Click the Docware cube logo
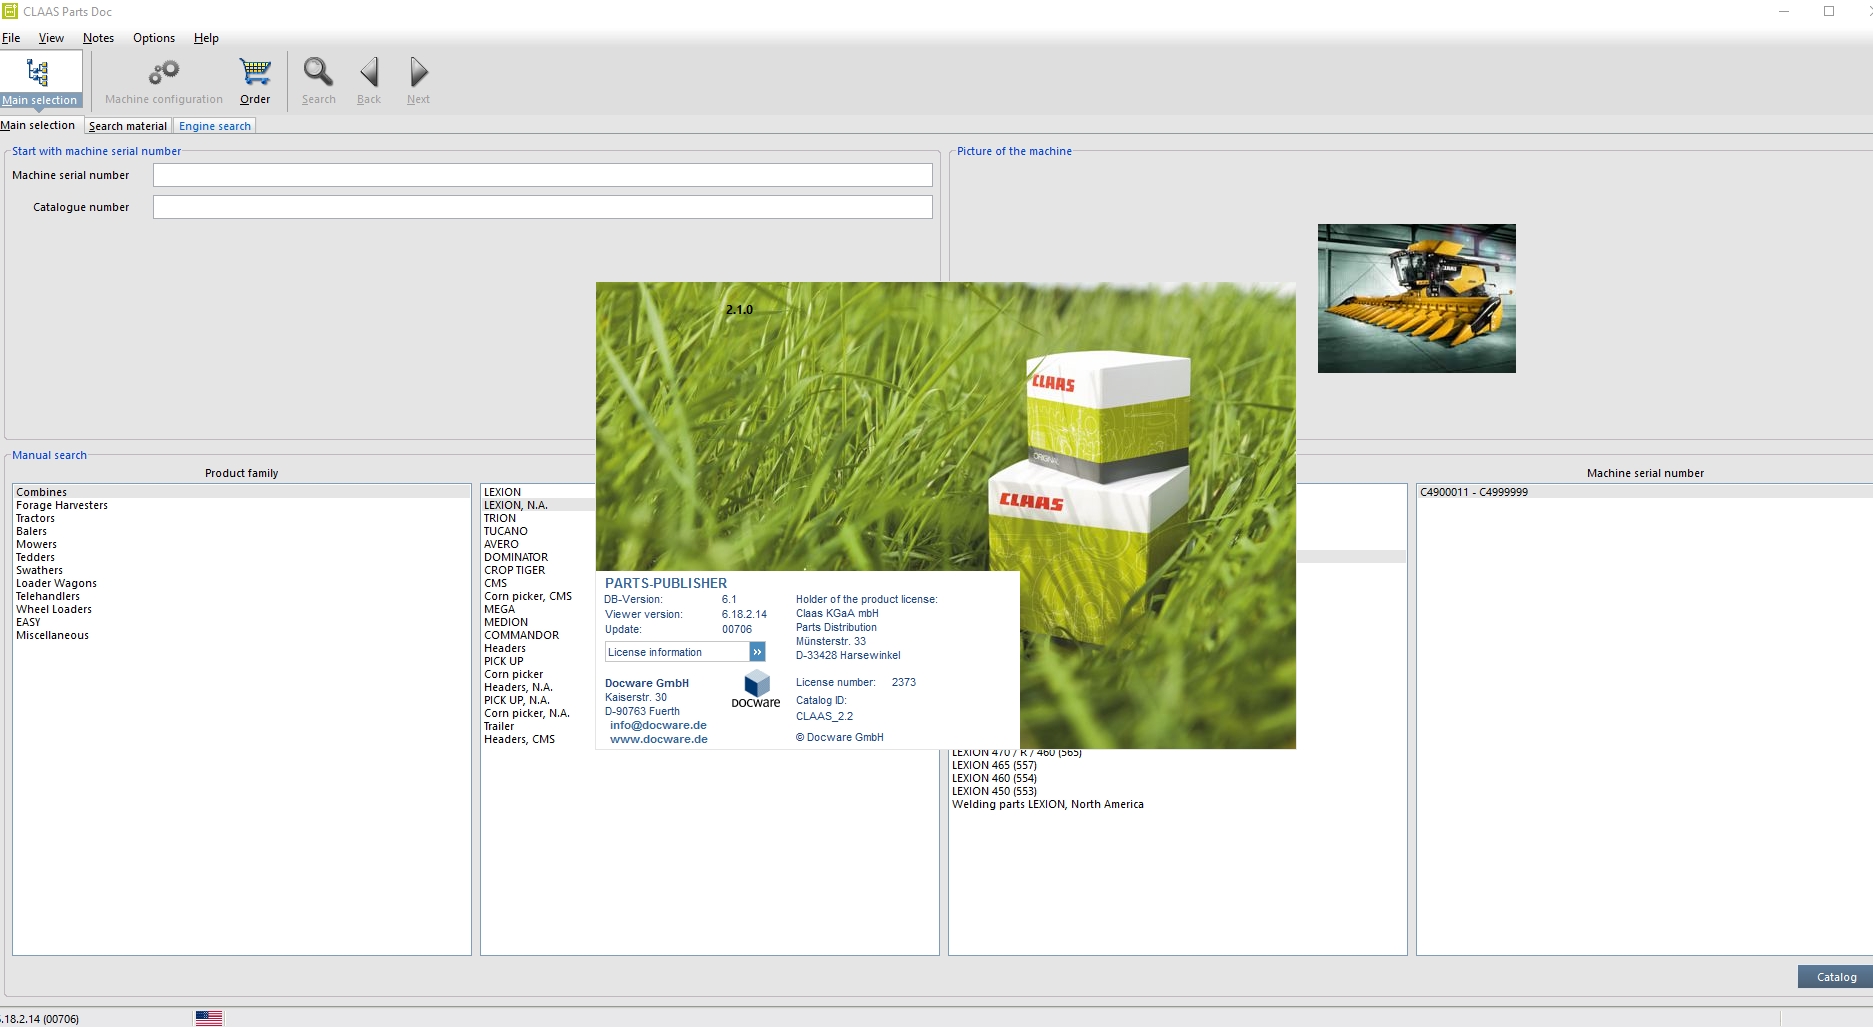This screenshot has width=1873, height=1027. pyautogui.click(x=756, y=689)
